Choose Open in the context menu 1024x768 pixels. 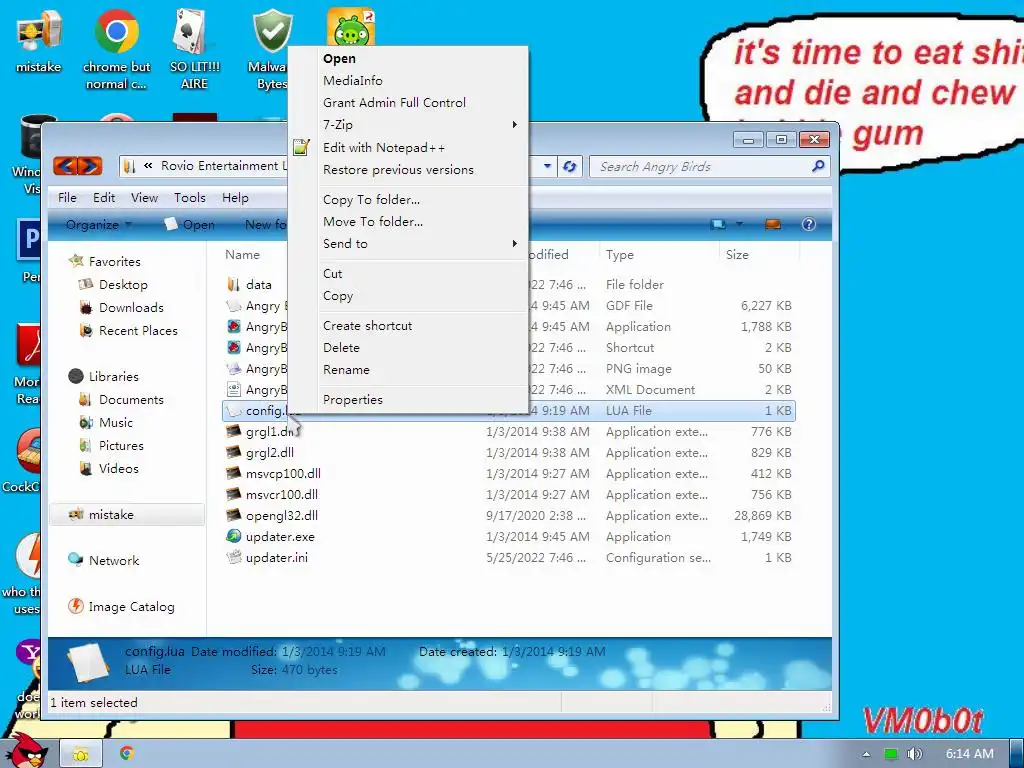(408, 59)
